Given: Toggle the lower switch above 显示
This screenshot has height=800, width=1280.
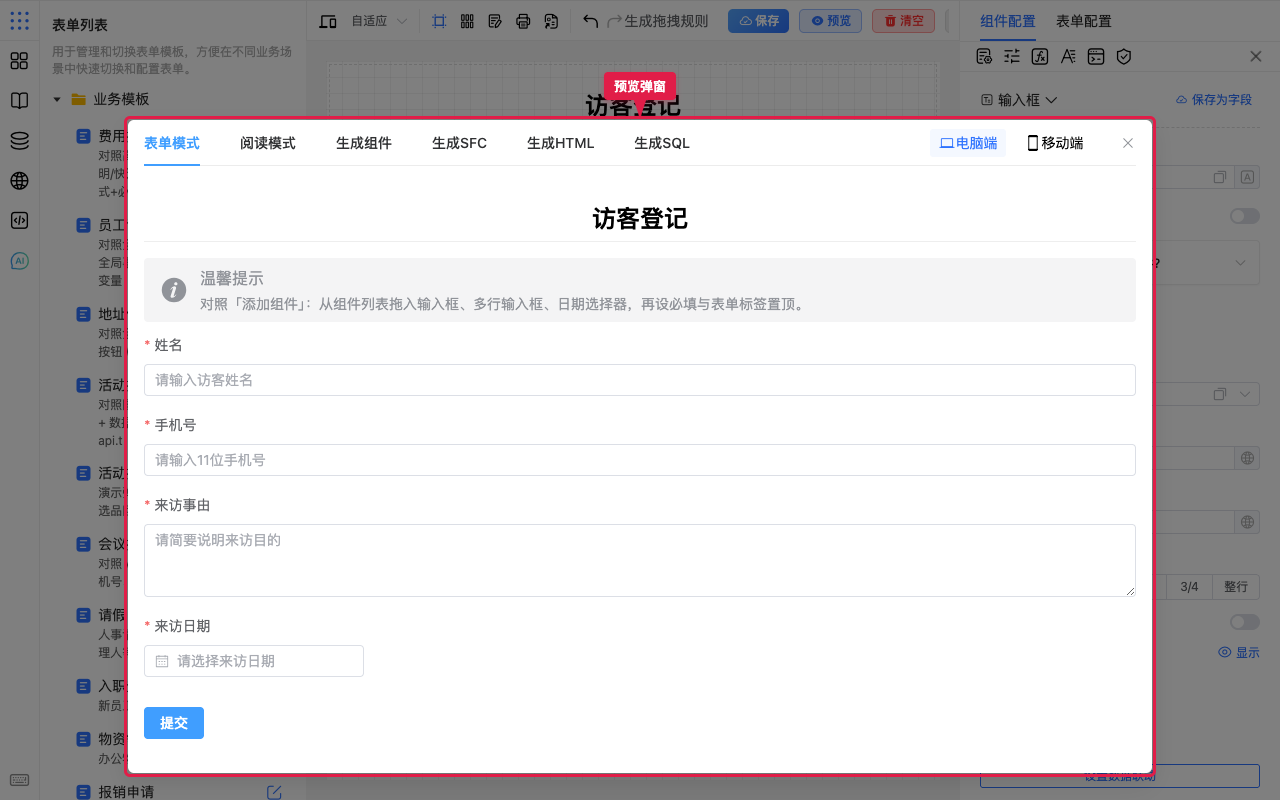Looking at the screenshot, I should (x=1245, y=622).
